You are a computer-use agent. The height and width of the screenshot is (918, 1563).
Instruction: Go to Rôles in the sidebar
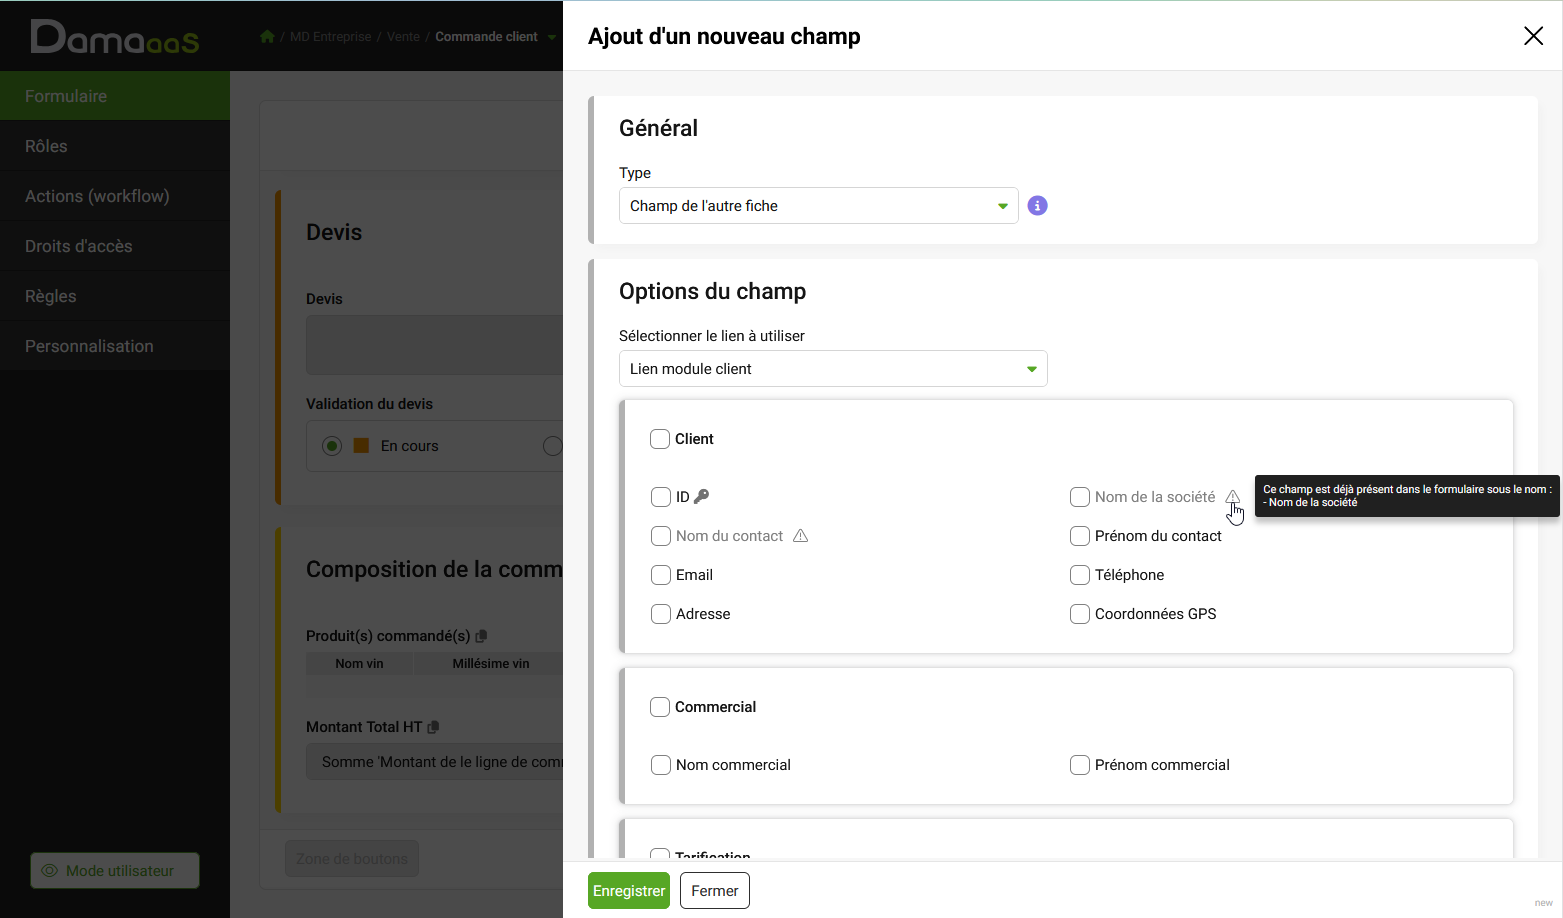point(46,146)
